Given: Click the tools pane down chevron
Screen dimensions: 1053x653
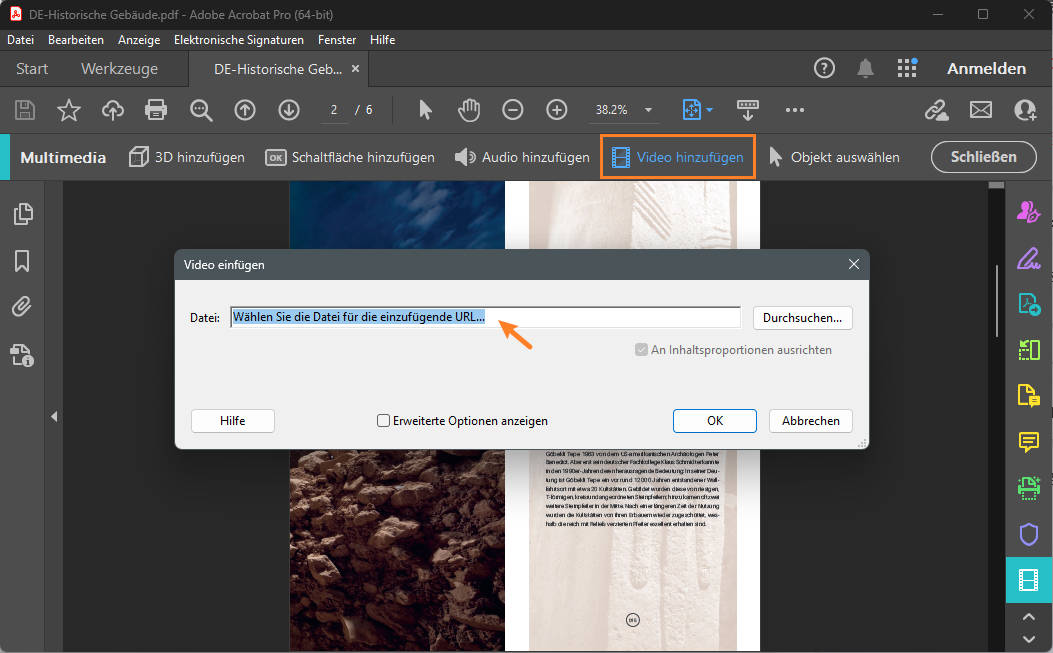Looking at the screenshot, I should (x=1028, y=639).
